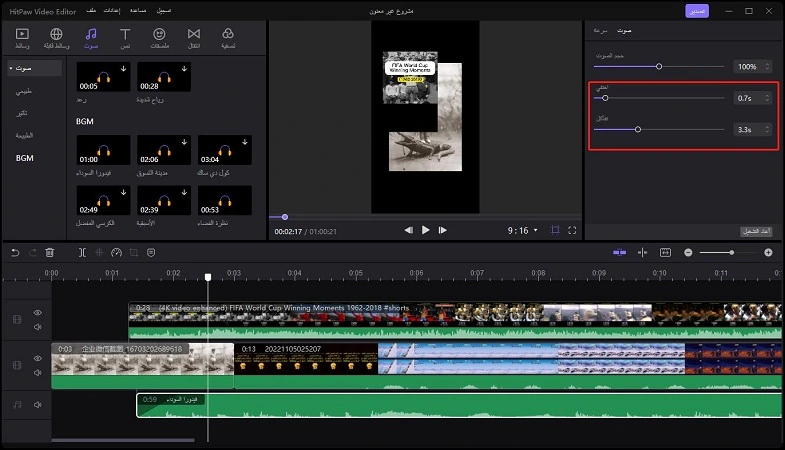Select the 00:53 BGM audio thumbnail

click(225, 200)
